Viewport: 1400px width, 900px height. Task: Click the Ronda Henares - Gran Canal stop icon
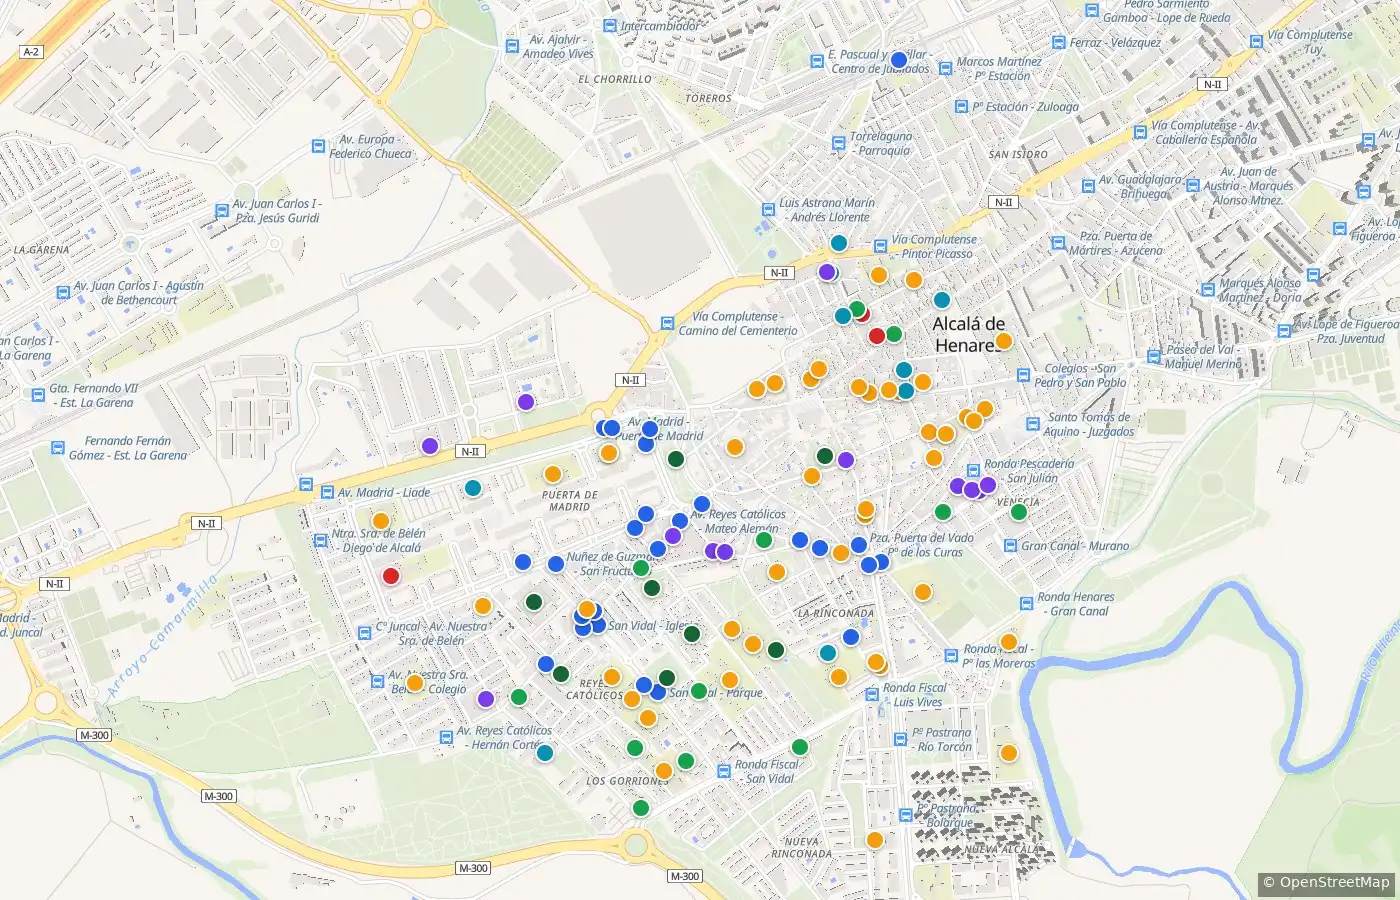1026,603
